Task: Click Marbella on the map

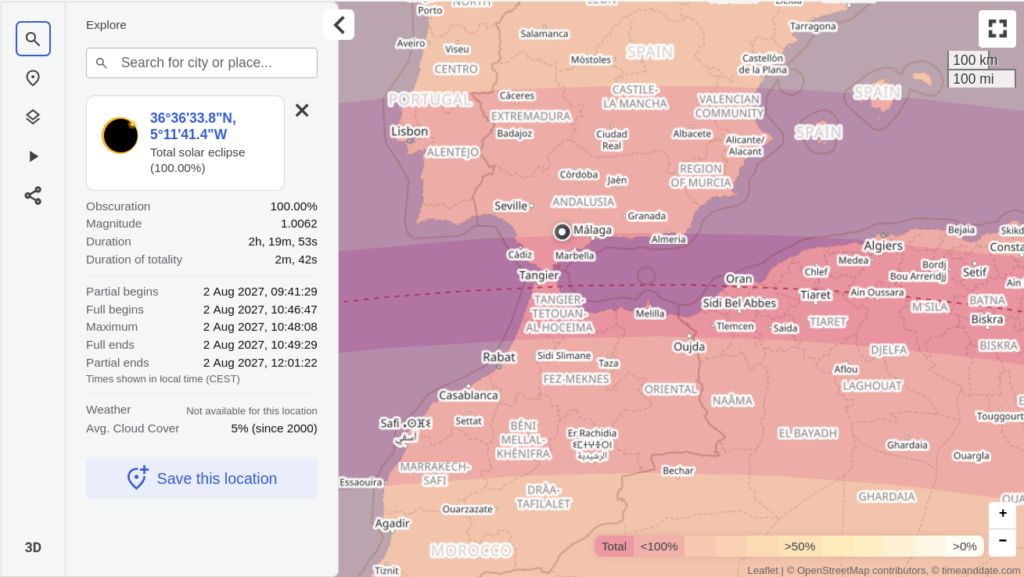Action: point(575,255)
